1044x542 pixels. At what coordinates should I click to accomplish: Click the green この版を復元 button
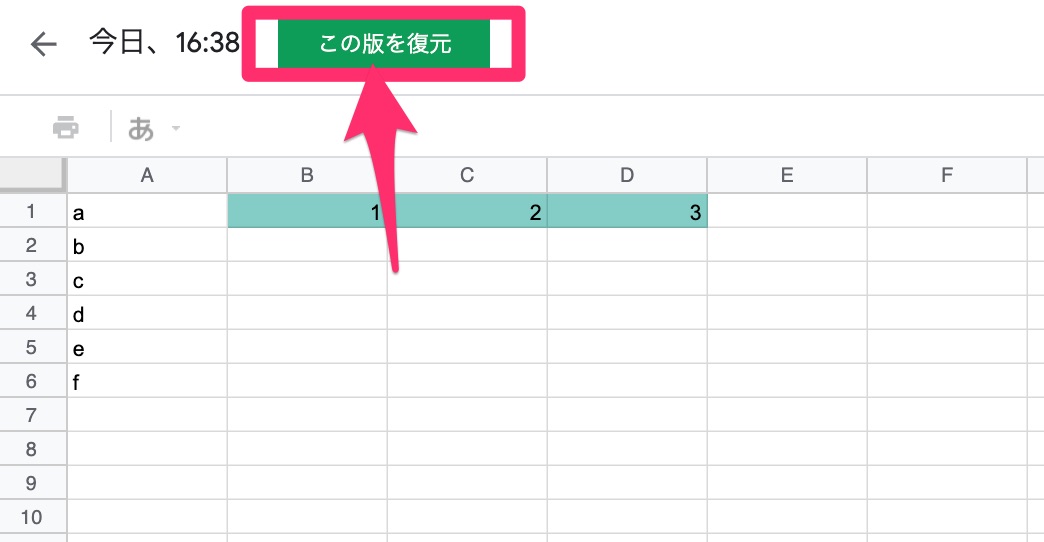point(384,45)
